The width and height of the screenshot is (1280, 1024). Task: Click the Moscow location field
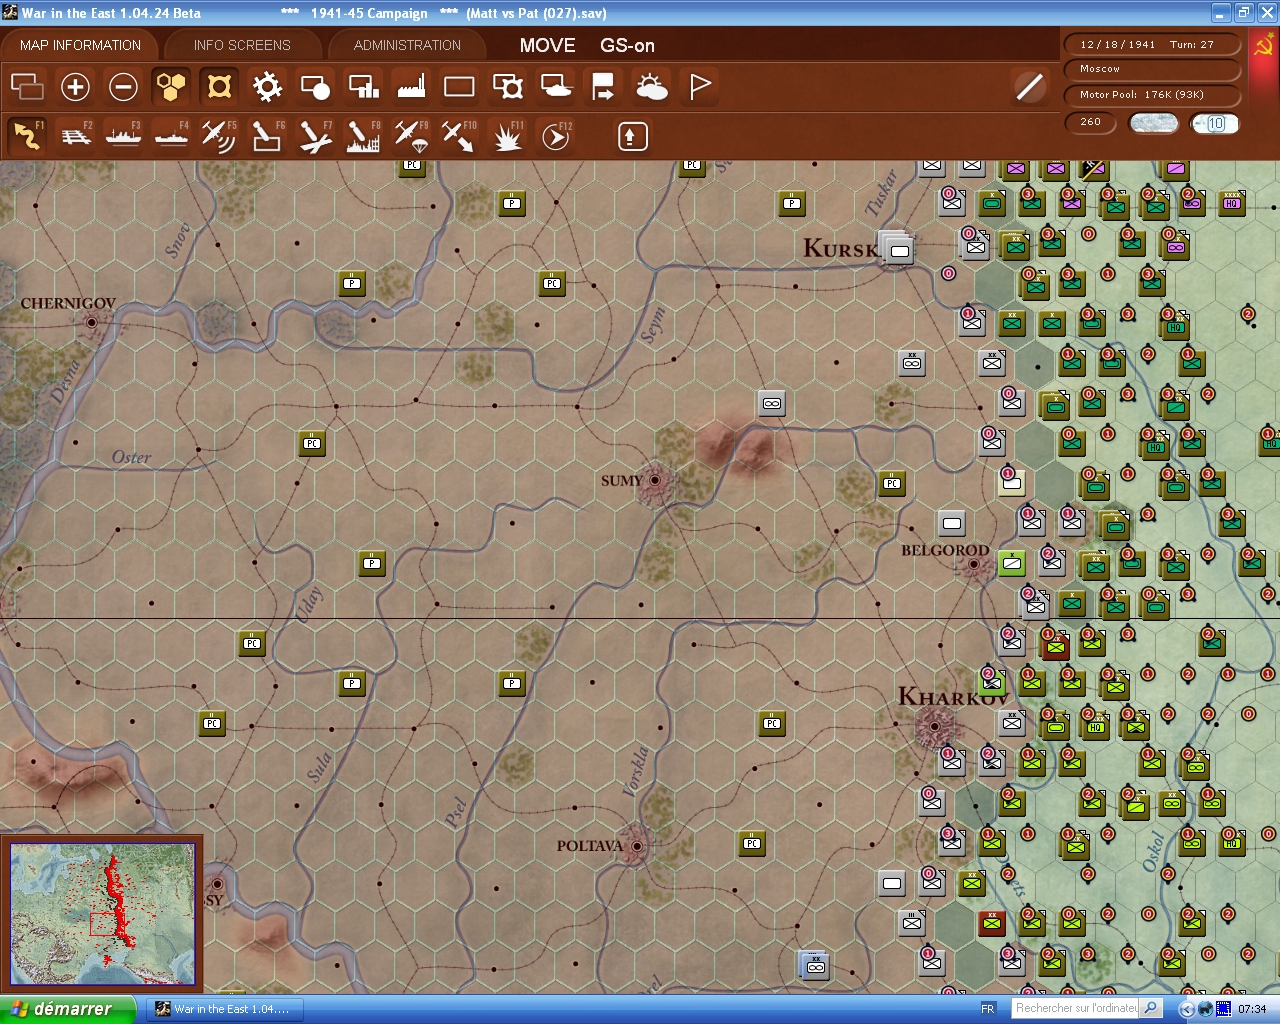coord(1153,69)
